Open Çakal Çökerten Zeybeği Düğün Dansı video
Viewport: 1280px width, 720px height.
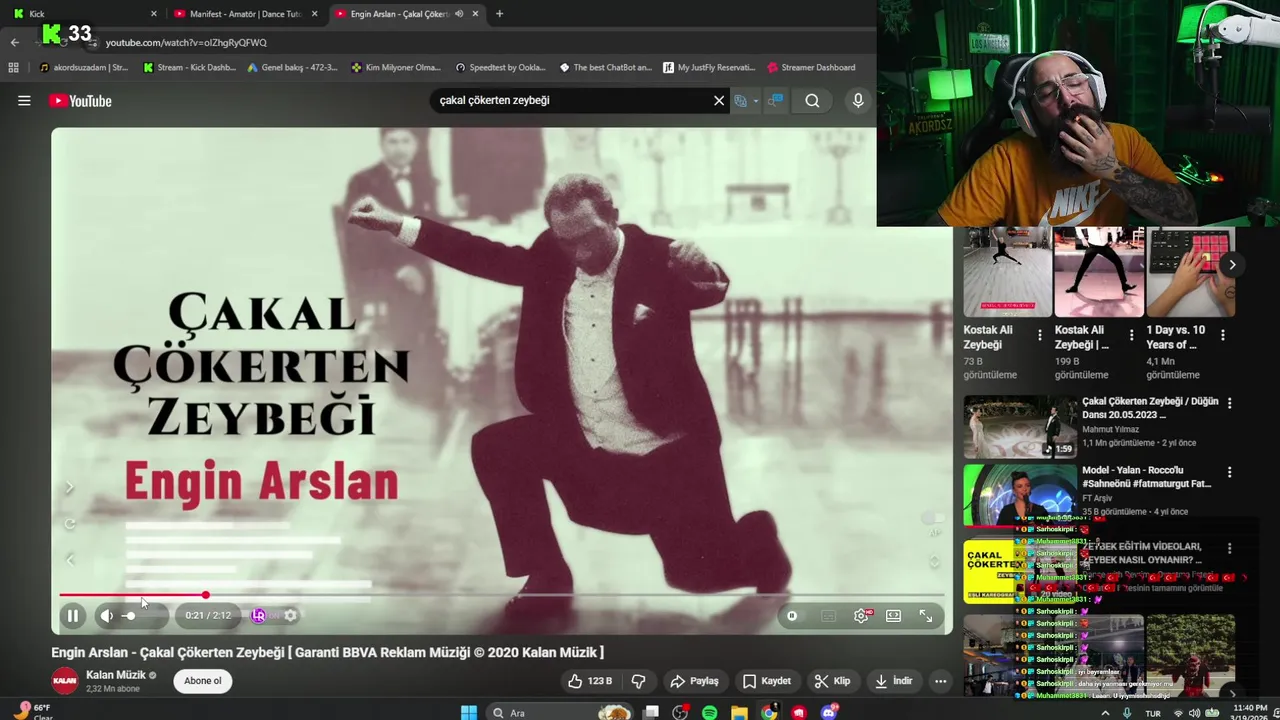[x=1020, y=427]
